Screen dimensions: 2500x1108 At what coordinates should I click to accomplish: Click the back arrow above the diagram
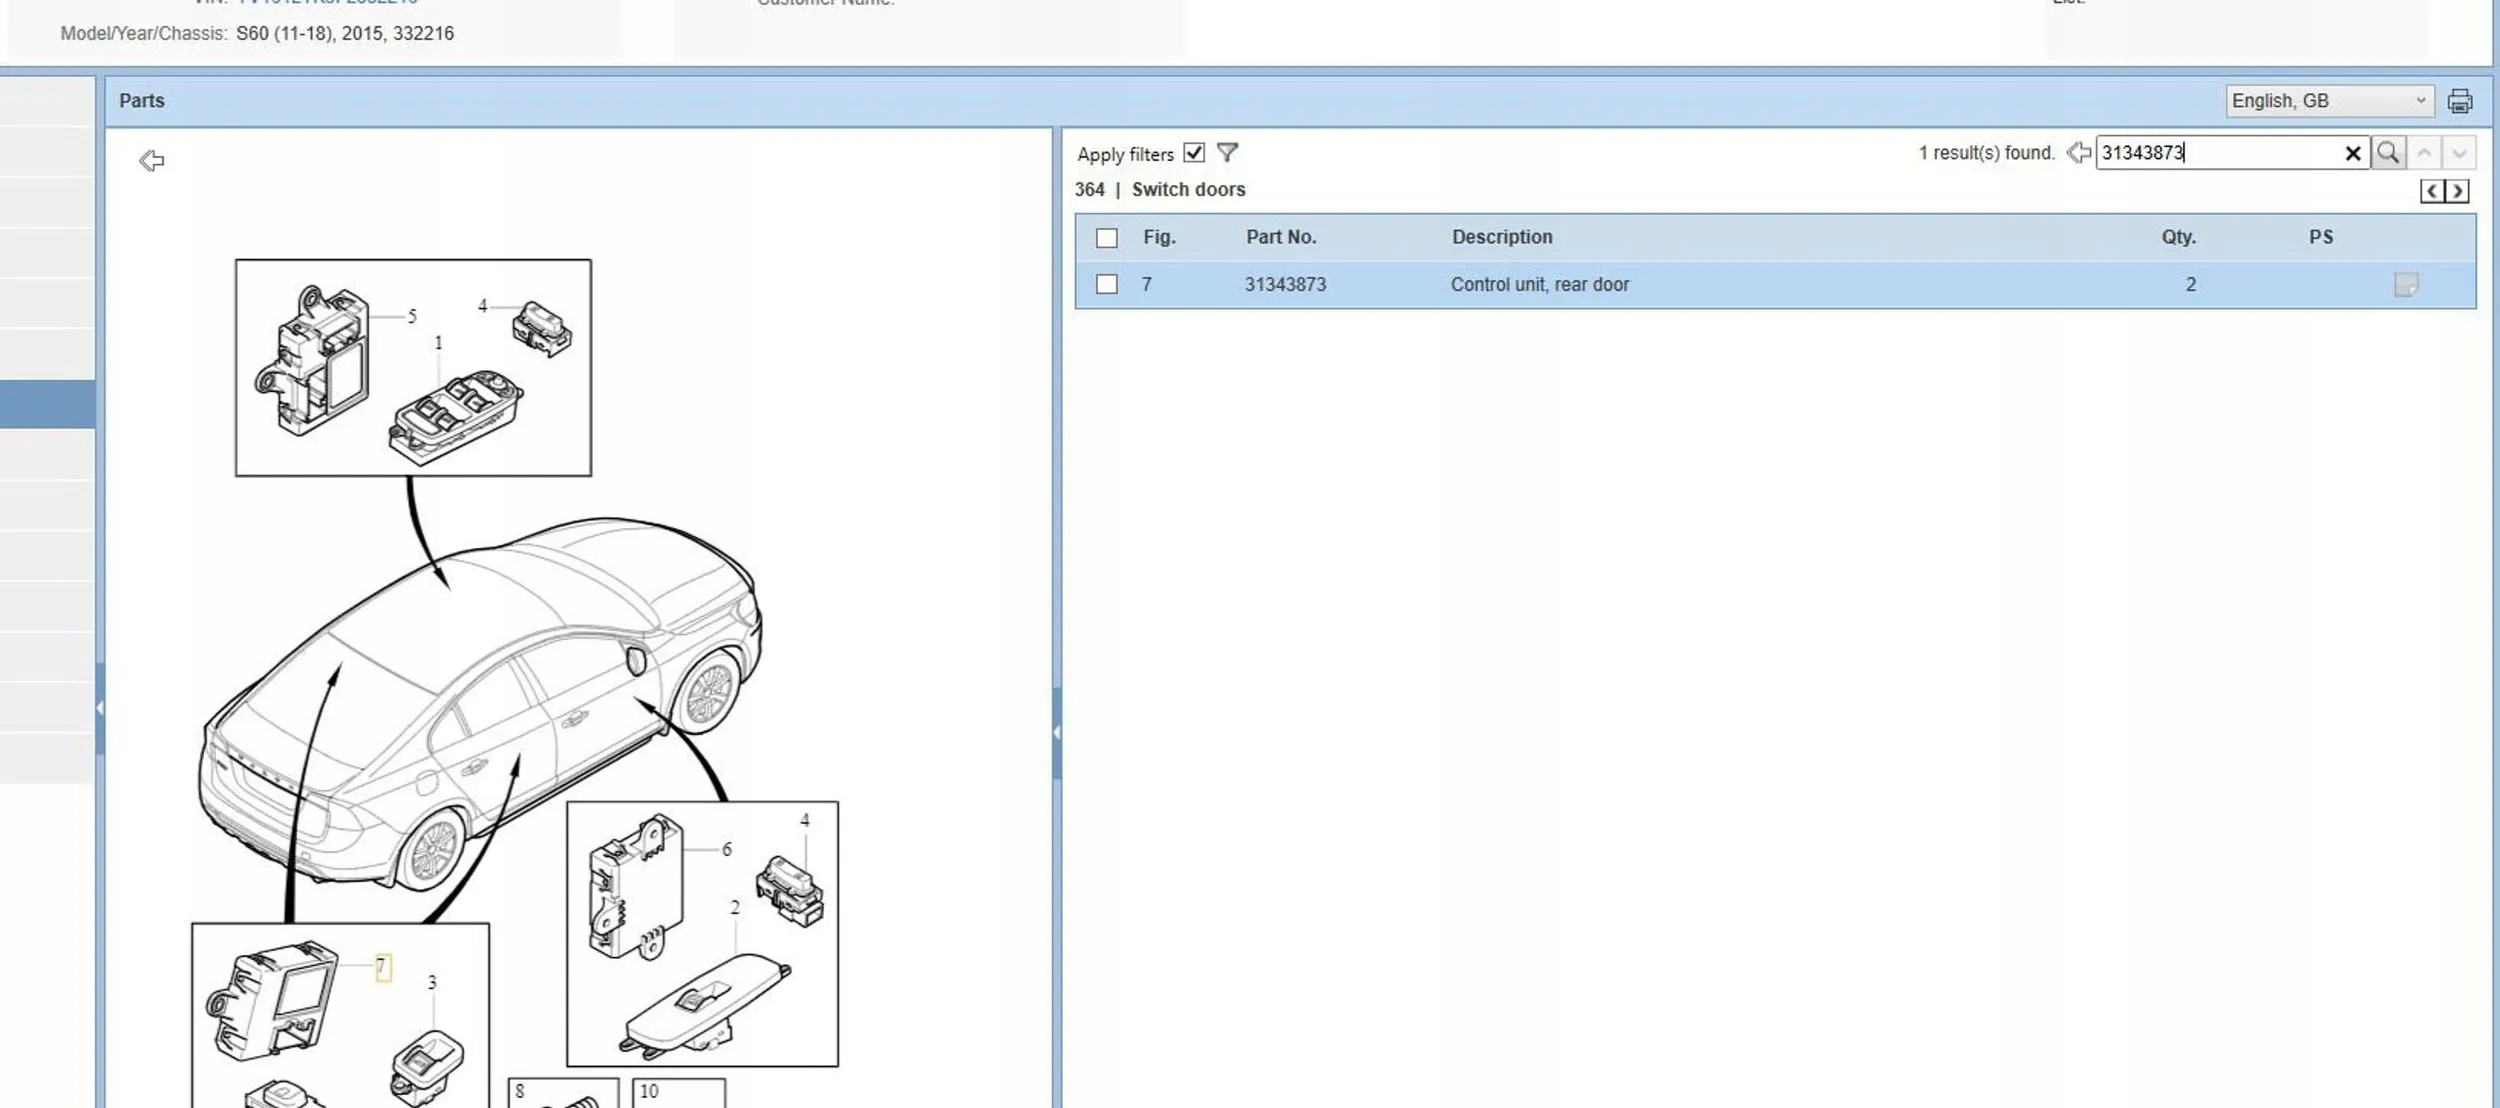pos(152,160)
